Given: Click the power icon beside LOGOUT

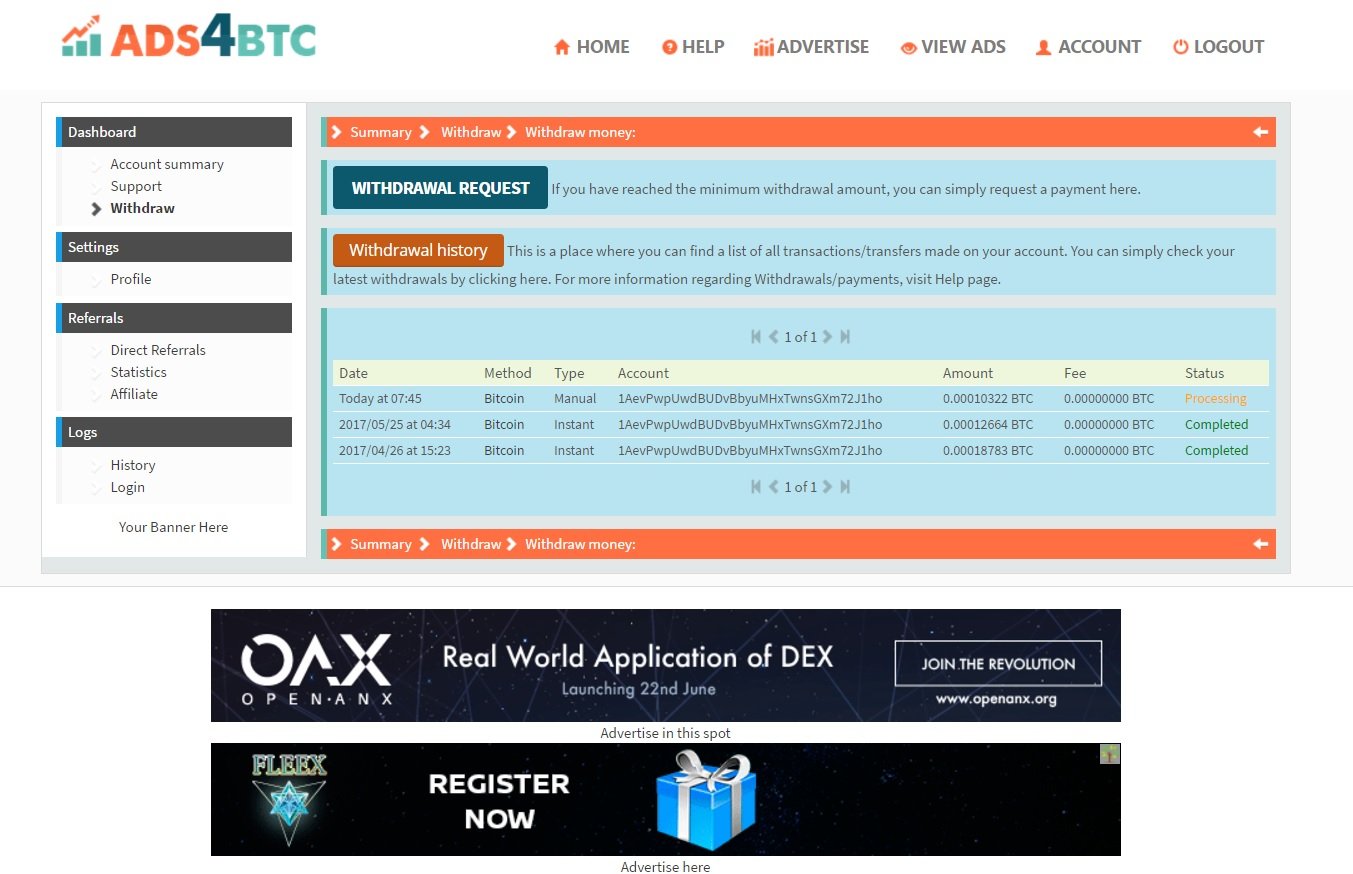Looking at the screenshot, I should click(1181, 47).
